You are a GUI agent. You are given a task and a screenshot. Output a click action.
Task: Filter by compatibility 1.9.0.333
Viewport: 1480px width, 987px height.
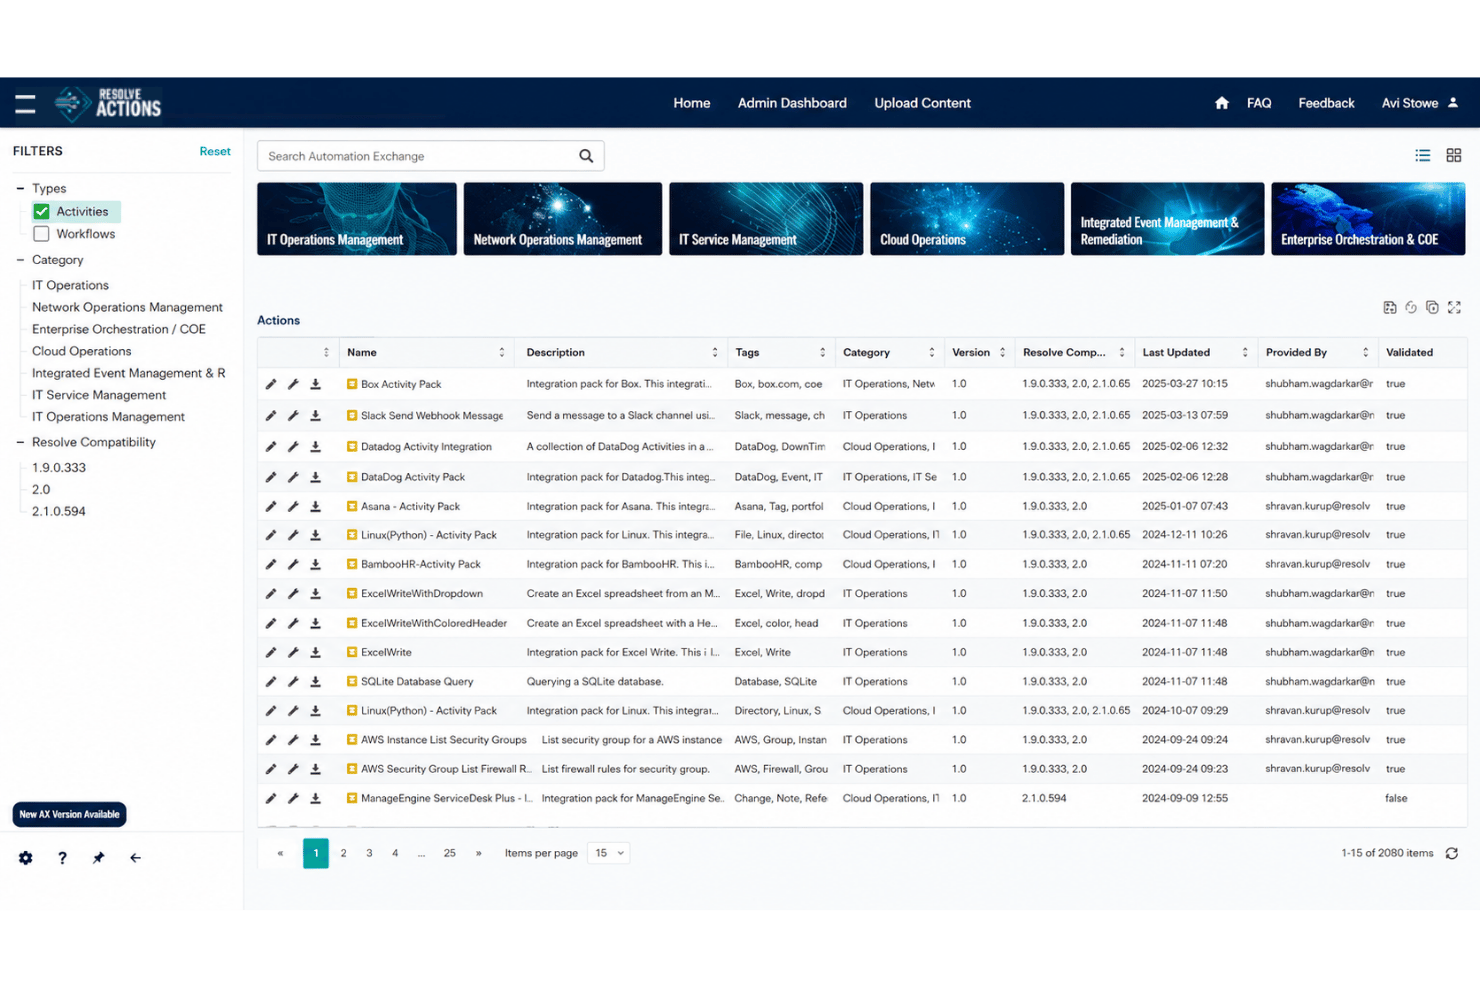(59, 467)
